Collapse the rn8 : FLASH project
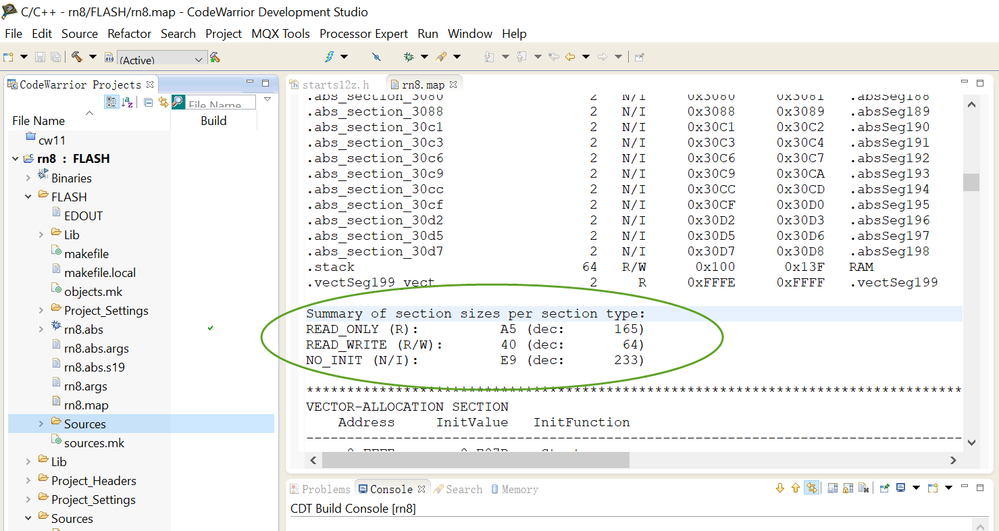This screenshot has width=999, height=531. pyautogui.click(x=15, y=159)
